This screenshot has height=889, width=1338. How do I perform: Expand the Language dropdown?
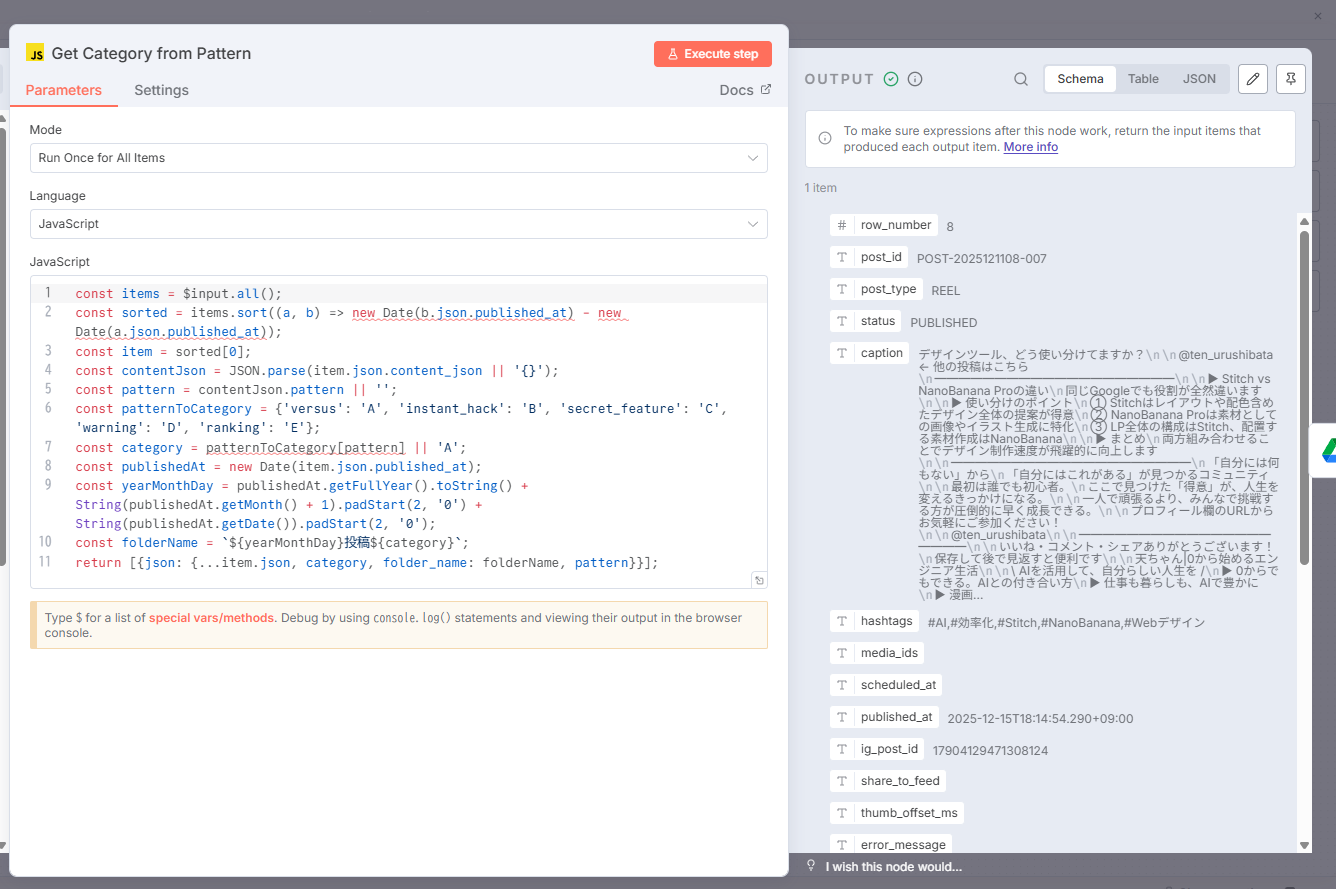(x=398, y=224)
